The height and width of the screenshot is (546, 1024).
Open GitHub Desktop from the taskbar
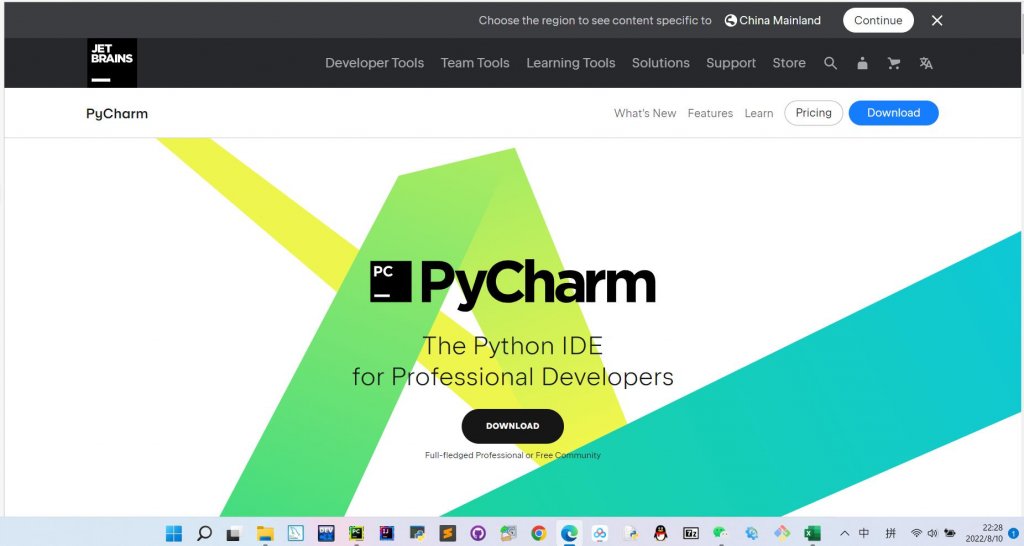click(x=478, y=534)
